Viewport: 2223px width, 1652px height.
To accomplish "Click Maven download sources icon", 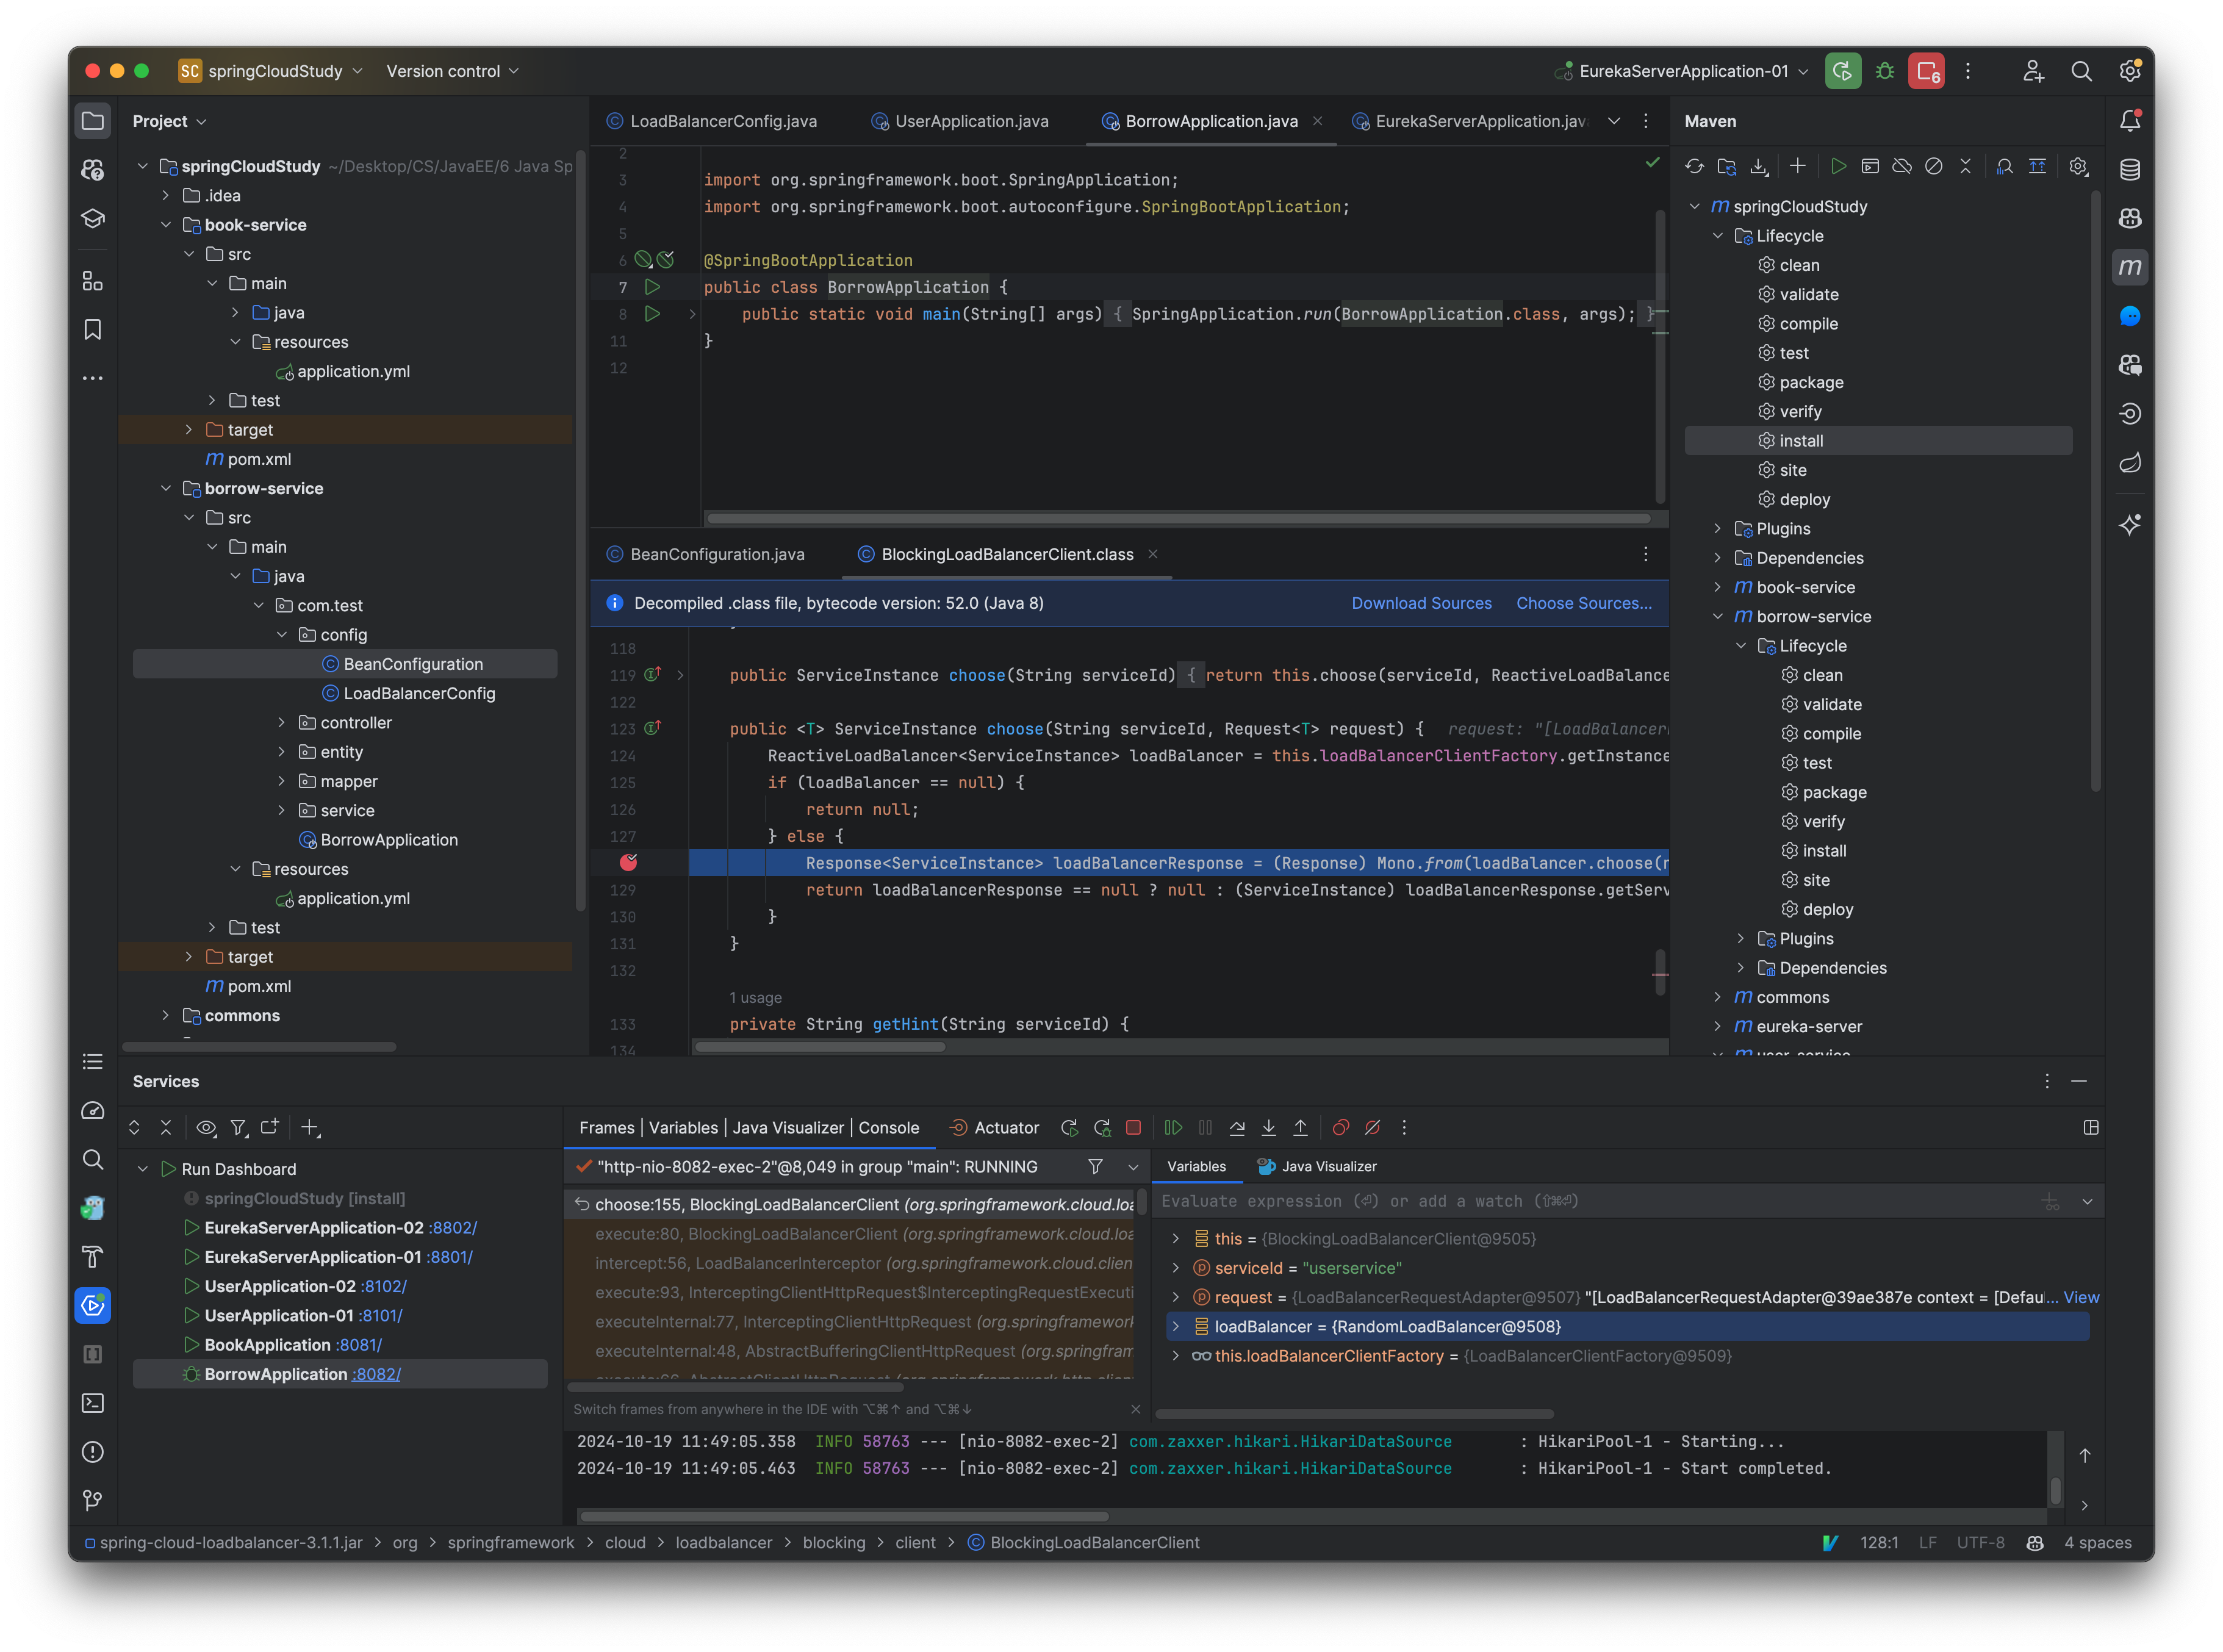I will (1759, 166).
